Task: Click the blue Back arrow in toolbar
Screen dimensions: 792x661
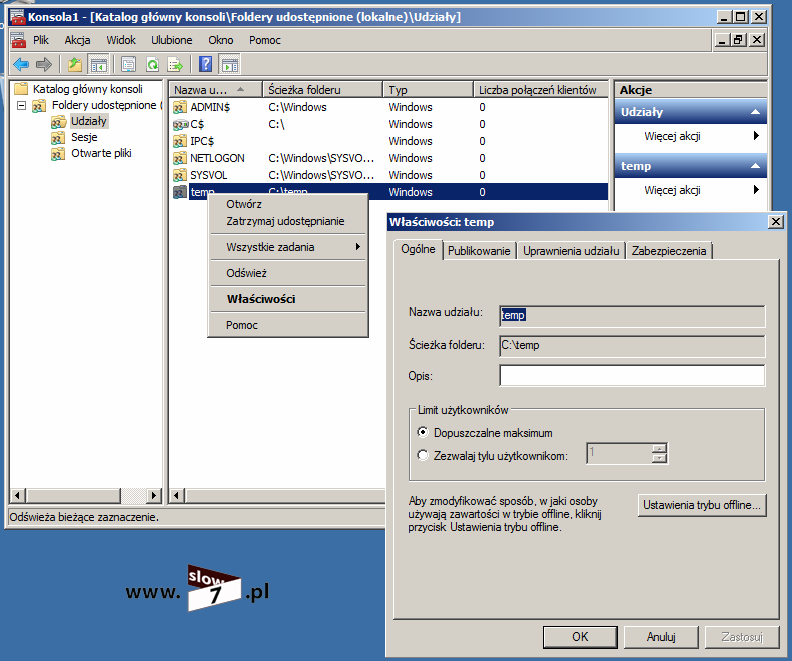Action: click(20, 65)
